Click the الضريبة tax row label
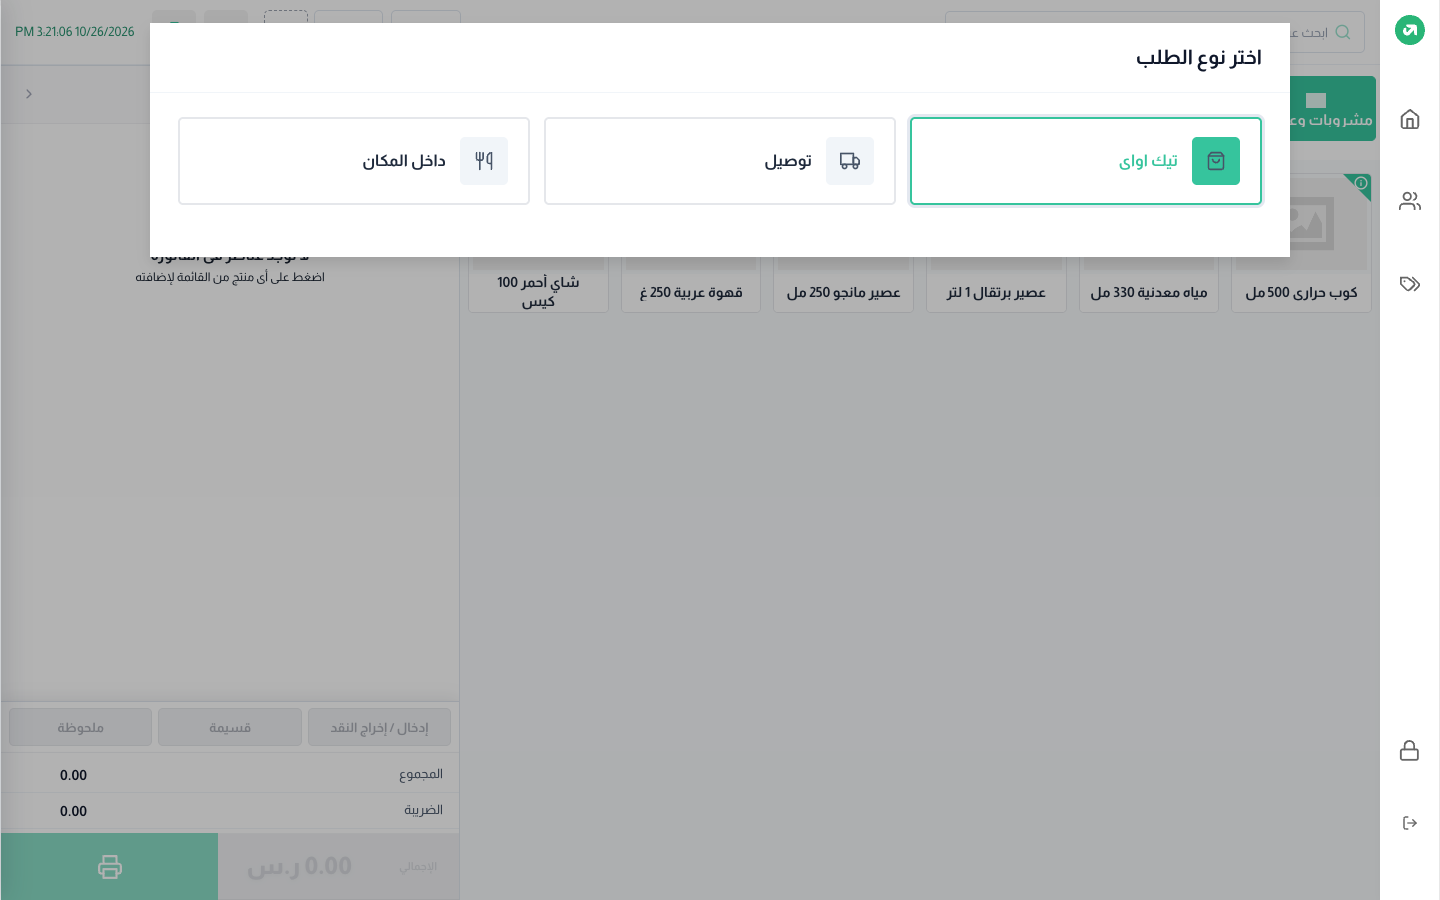The width and height of the screenshot is (1440, 900). tap(423, 810)
